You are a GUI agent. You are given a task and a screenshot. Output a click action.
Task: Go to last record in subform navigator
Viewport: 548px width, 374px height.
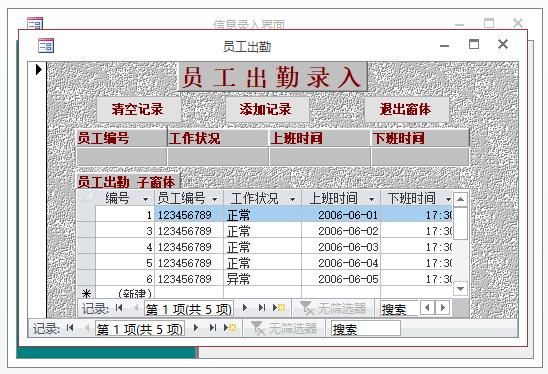click(x=261, y=308)
